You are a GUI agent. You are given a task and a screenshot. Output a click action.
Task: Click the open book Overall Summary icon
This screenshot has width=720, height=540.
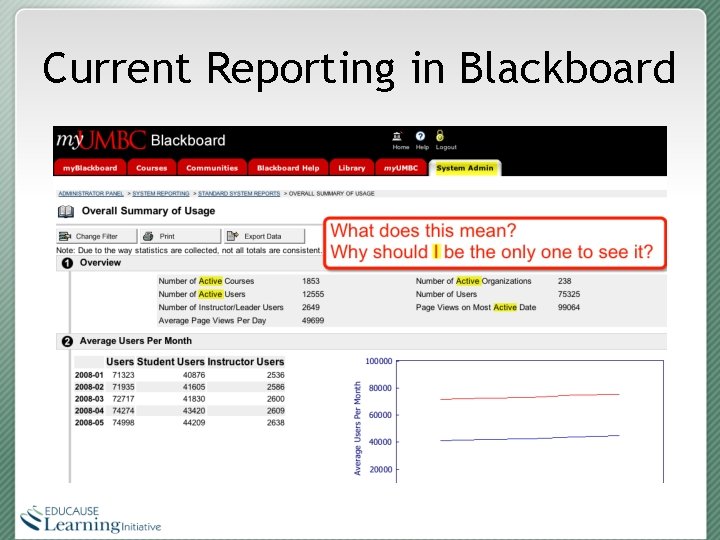pos(66,211)
